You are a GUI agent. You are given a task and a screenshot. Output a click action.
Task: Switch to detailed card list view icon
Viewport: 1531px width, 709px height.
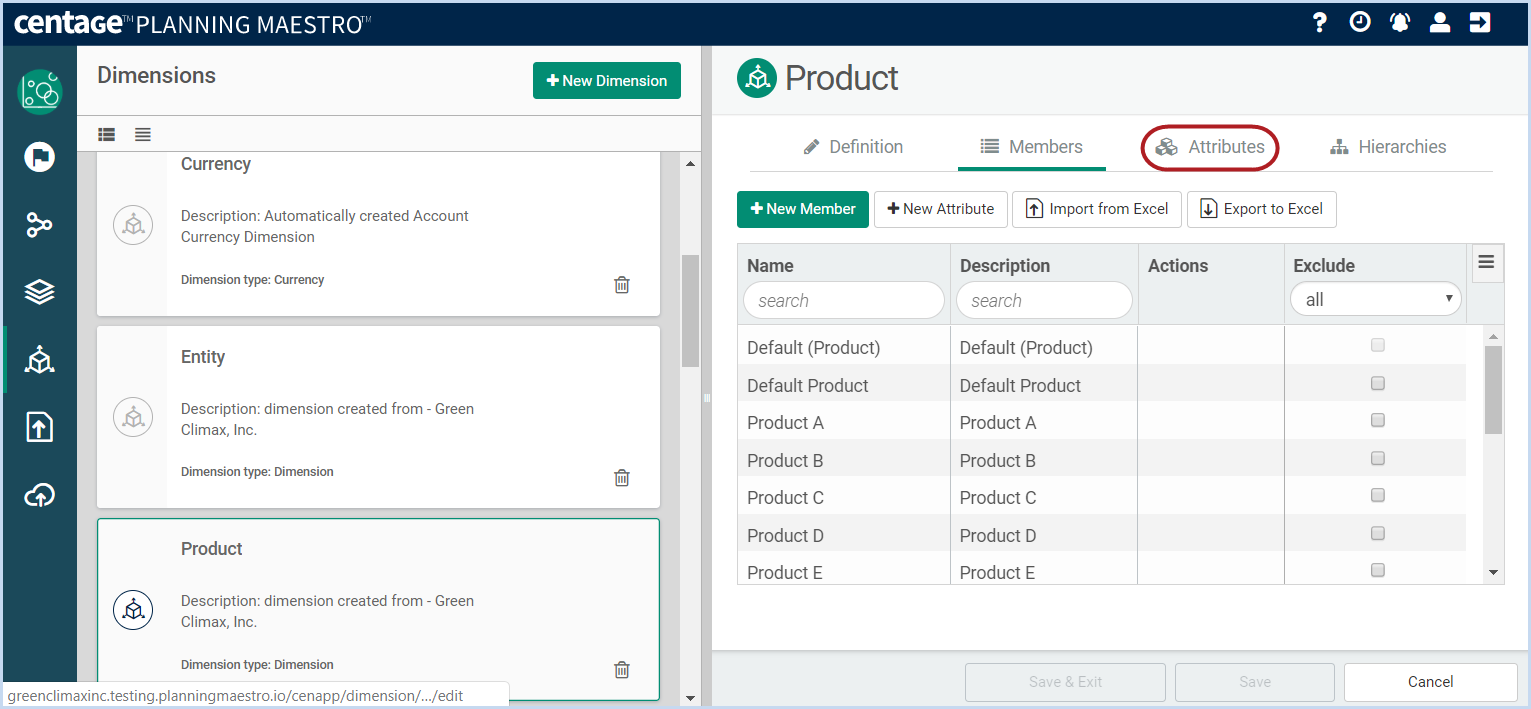point(107,134)
